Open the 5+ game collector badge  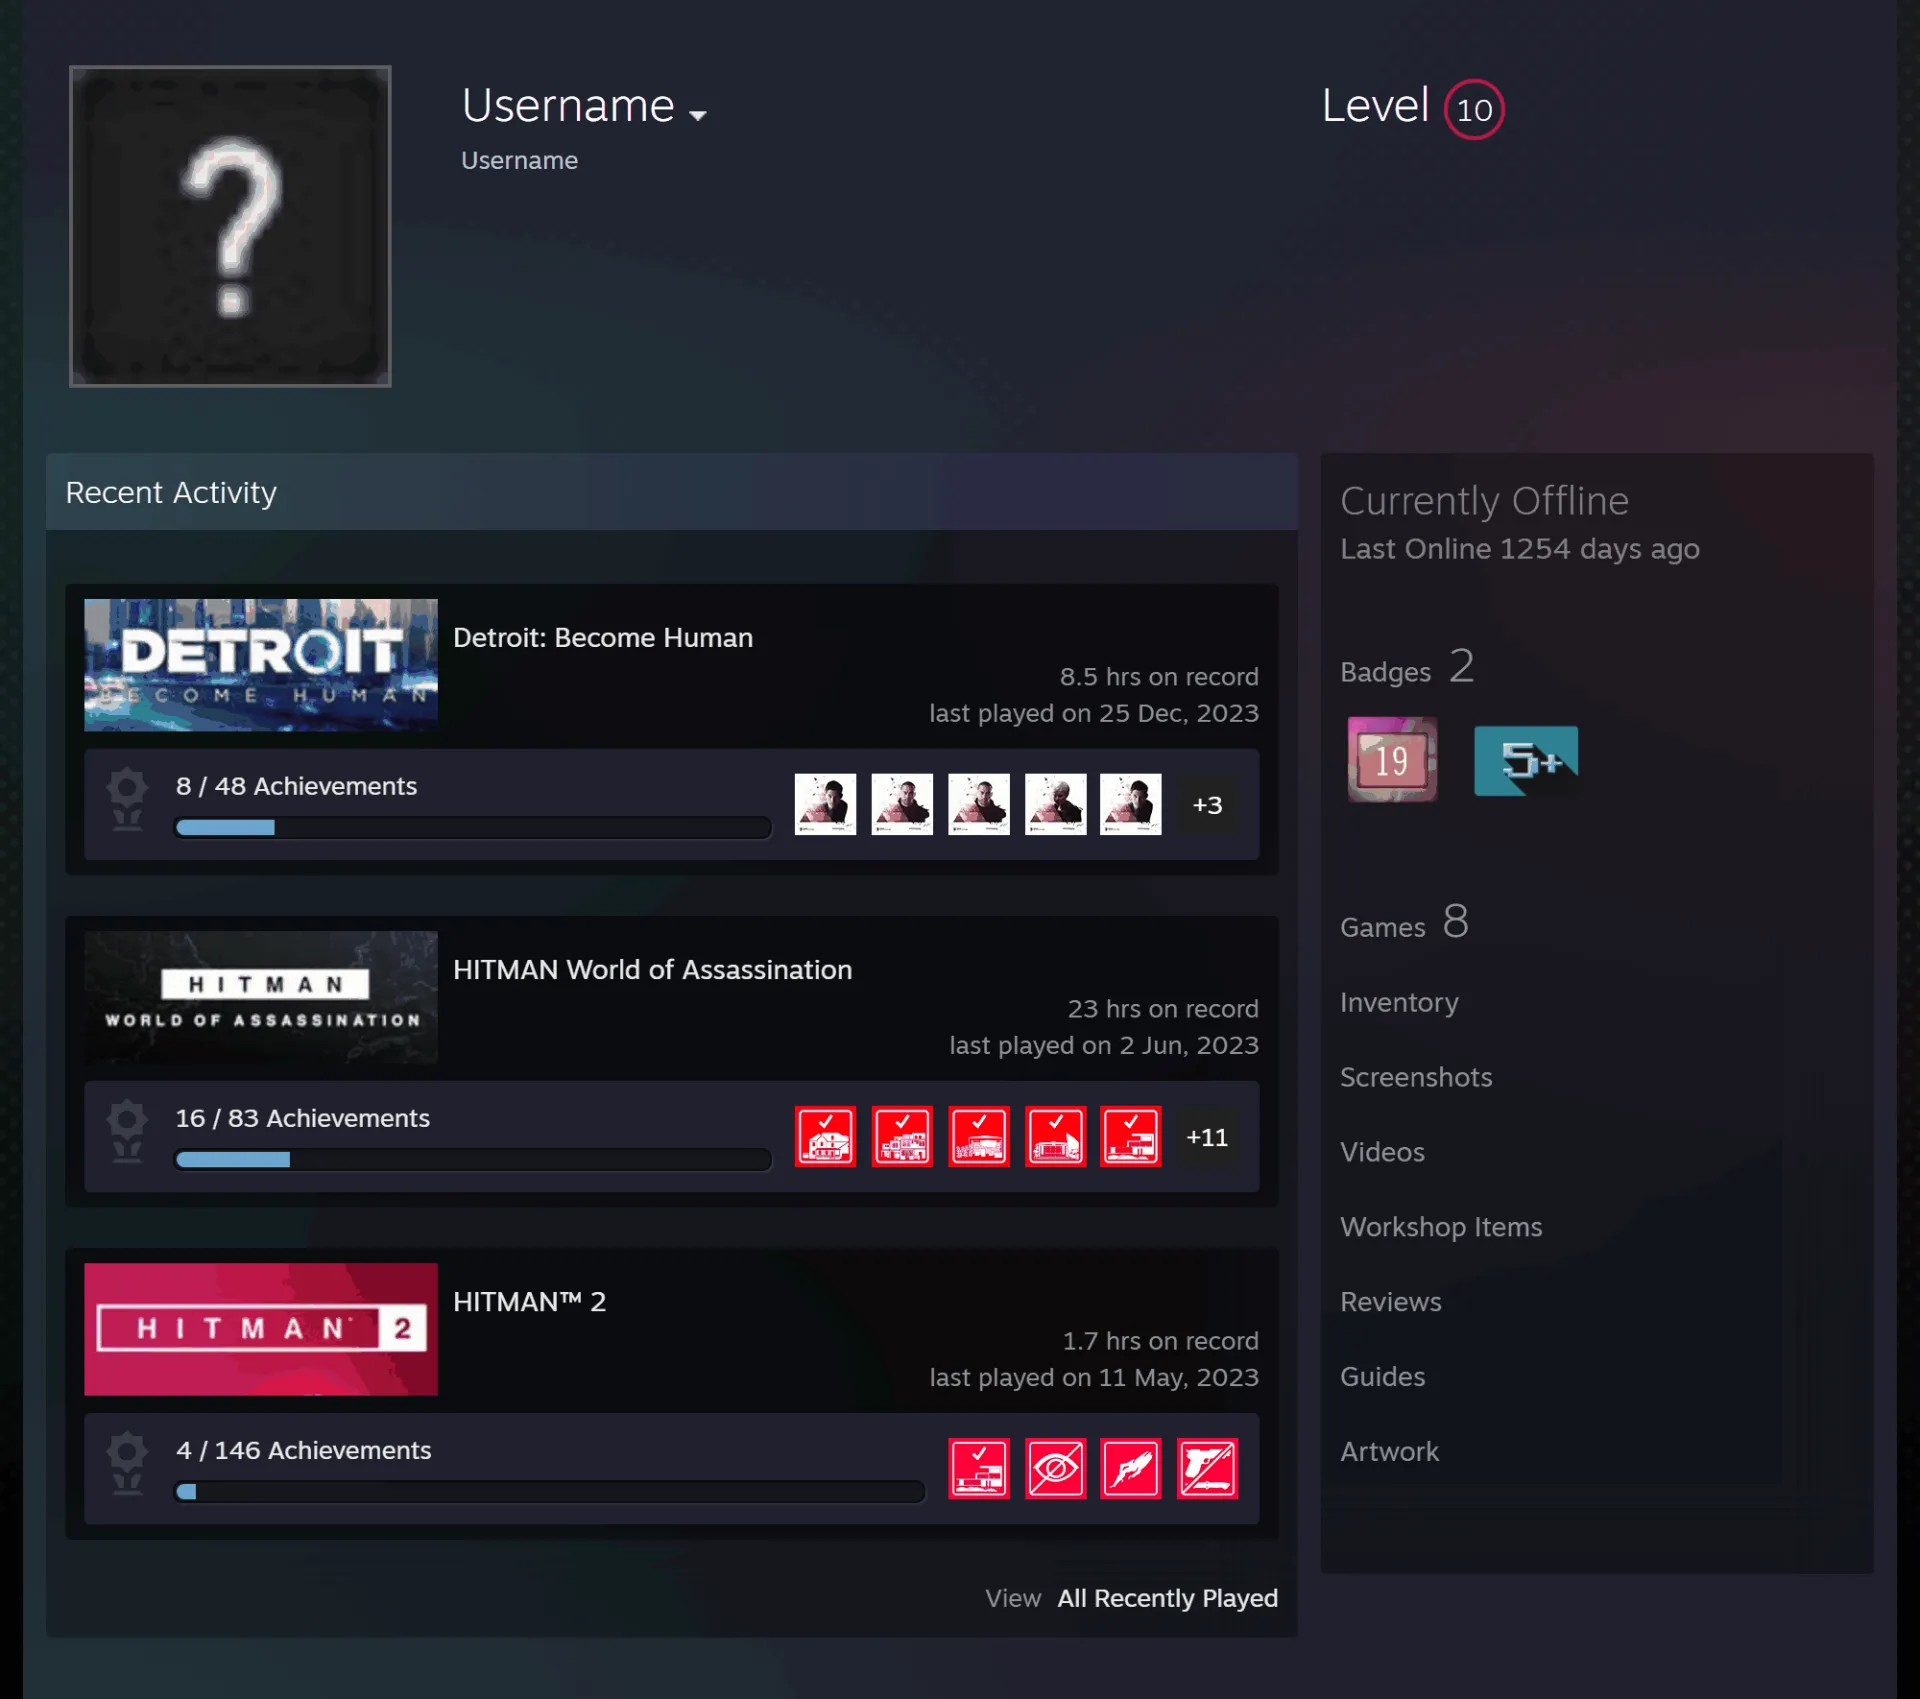[1525, 760]
